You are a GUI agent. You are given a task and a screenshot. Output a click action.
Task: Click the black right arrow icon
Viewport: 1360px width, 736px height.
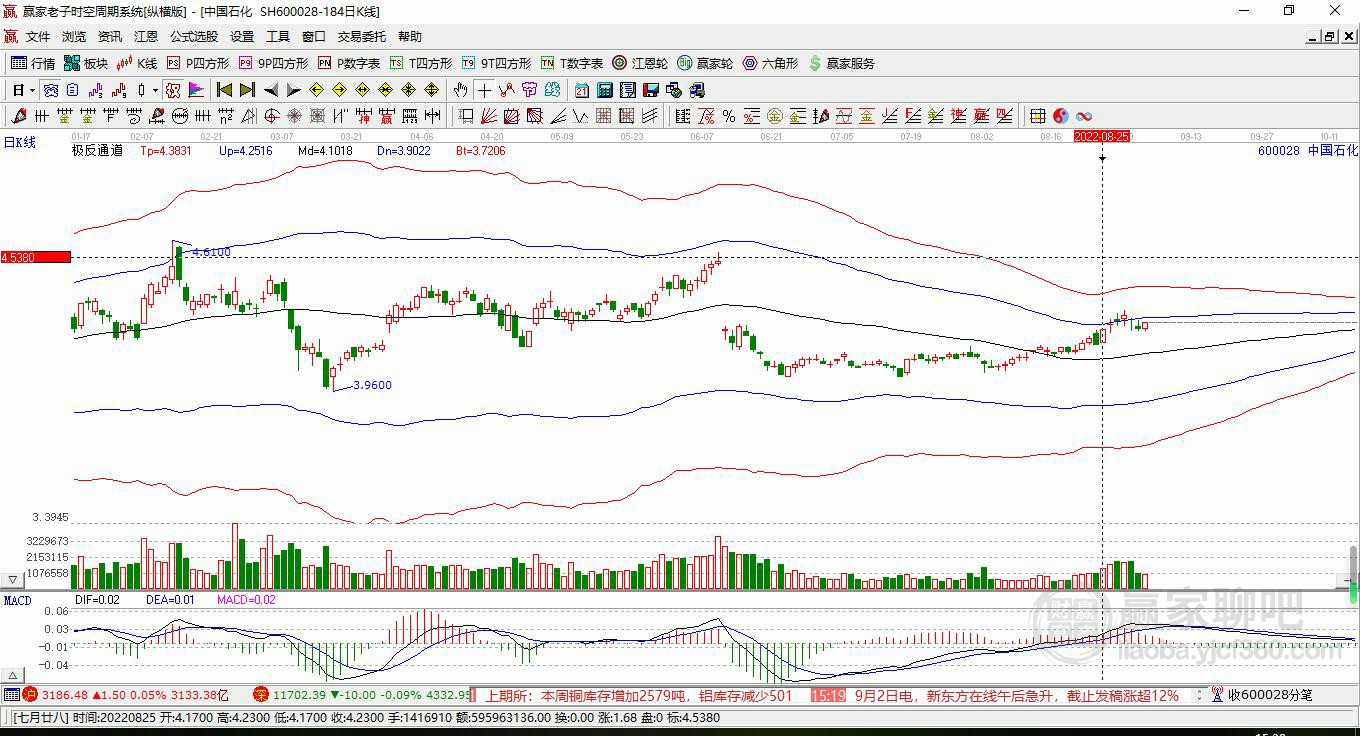coord(293,90)
